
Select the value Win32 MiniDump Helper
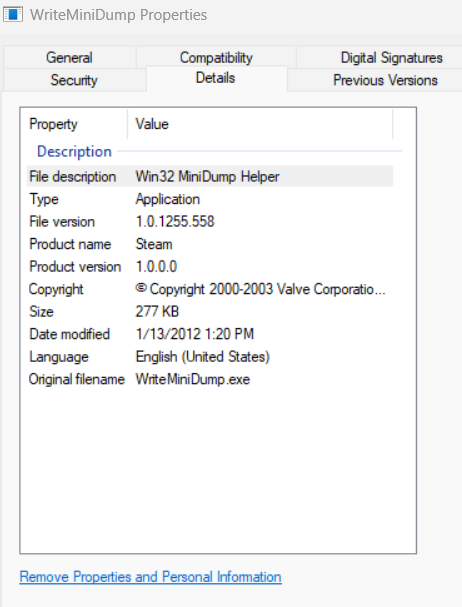[208, 177]
